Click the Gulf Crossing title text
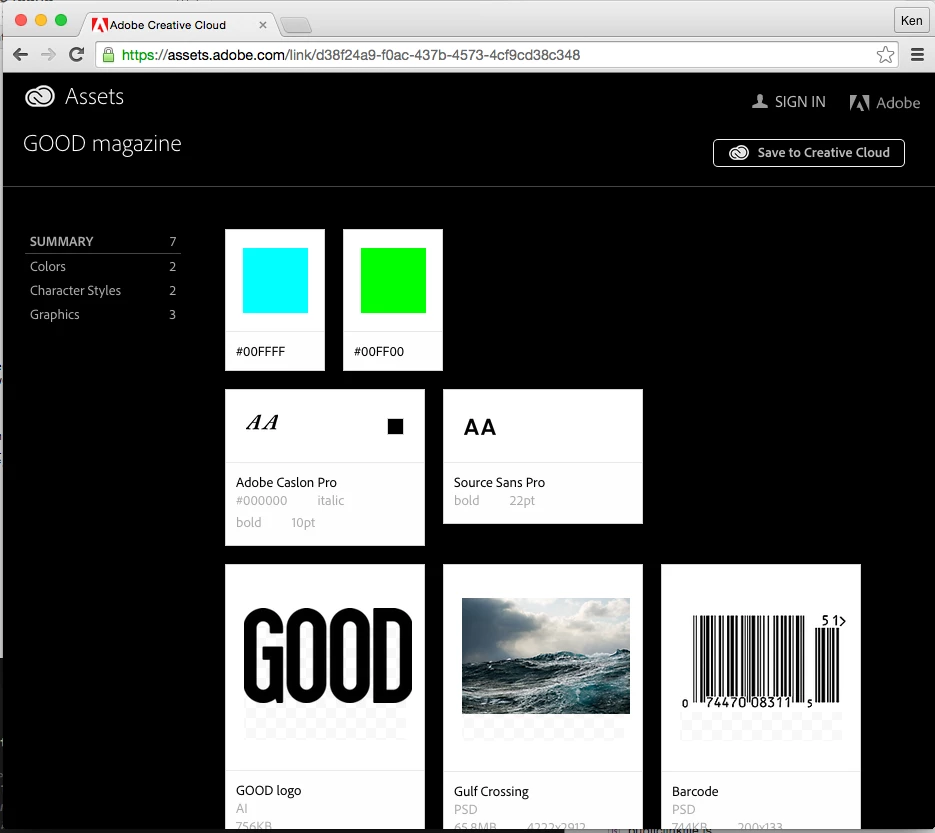935x833 pixels. (x=491, y=792)
